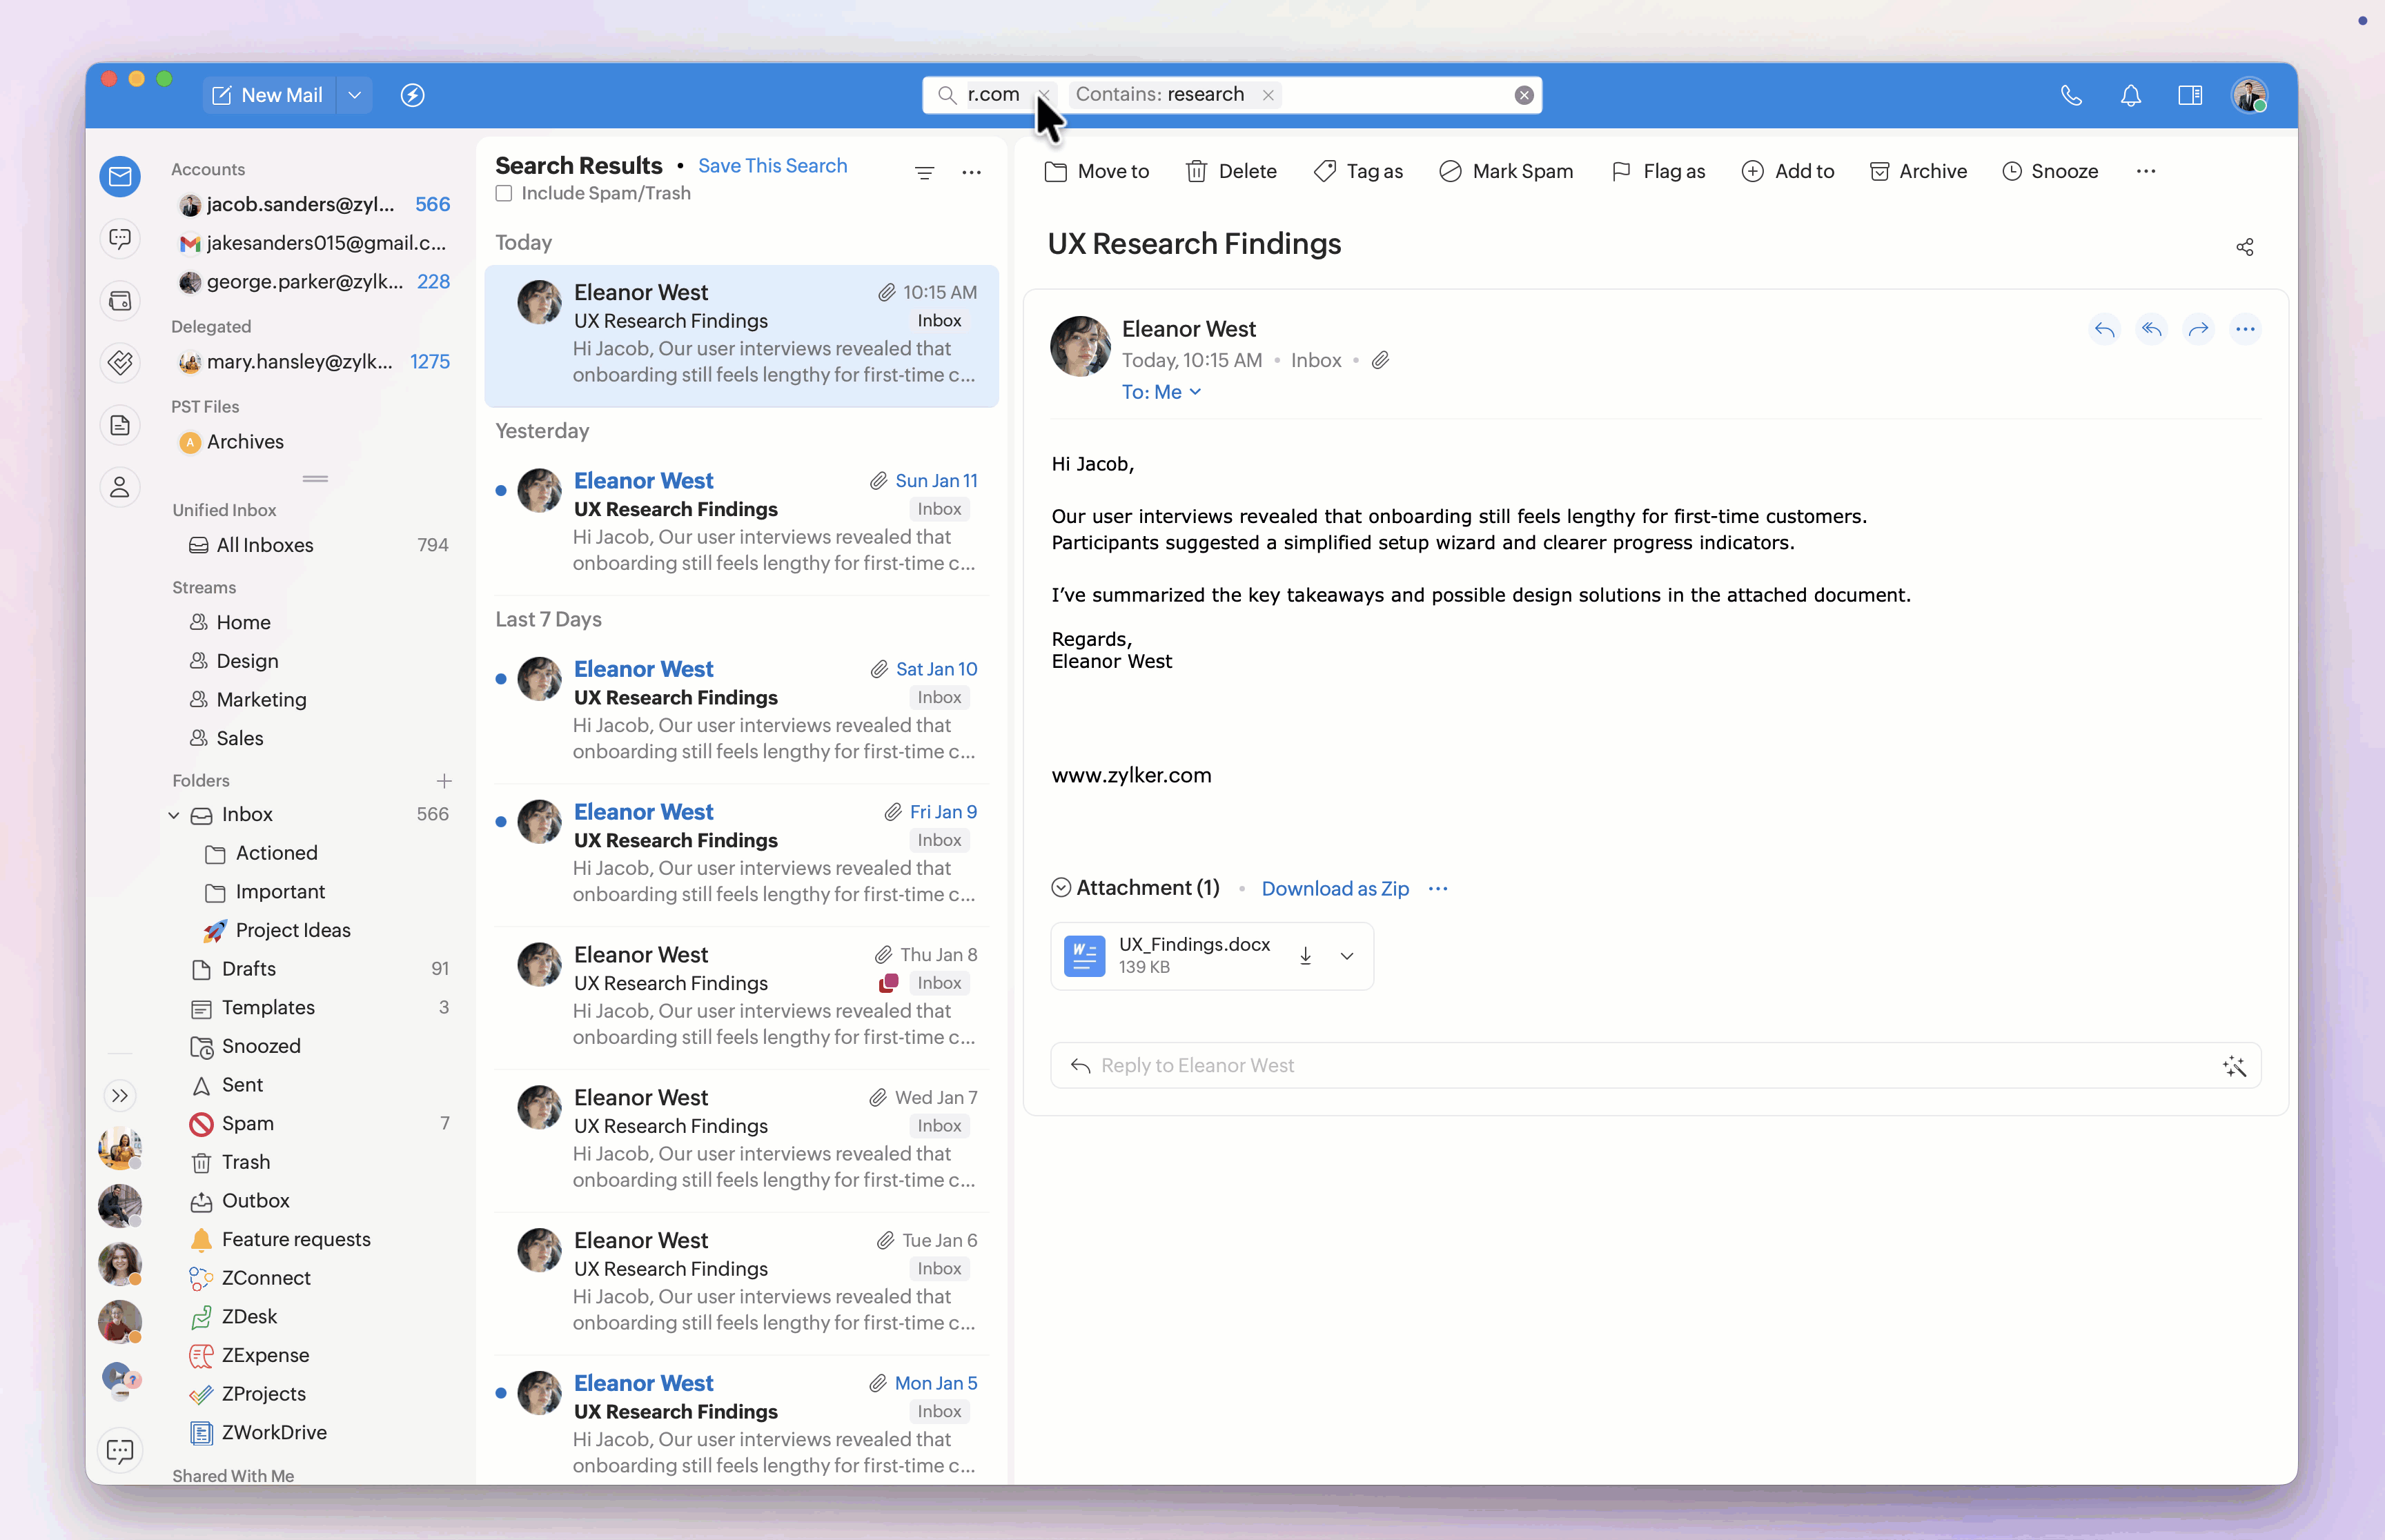Screen dimensions: 2385x1540
Task: Click the phone call icon
Action: click(2071, 95)
